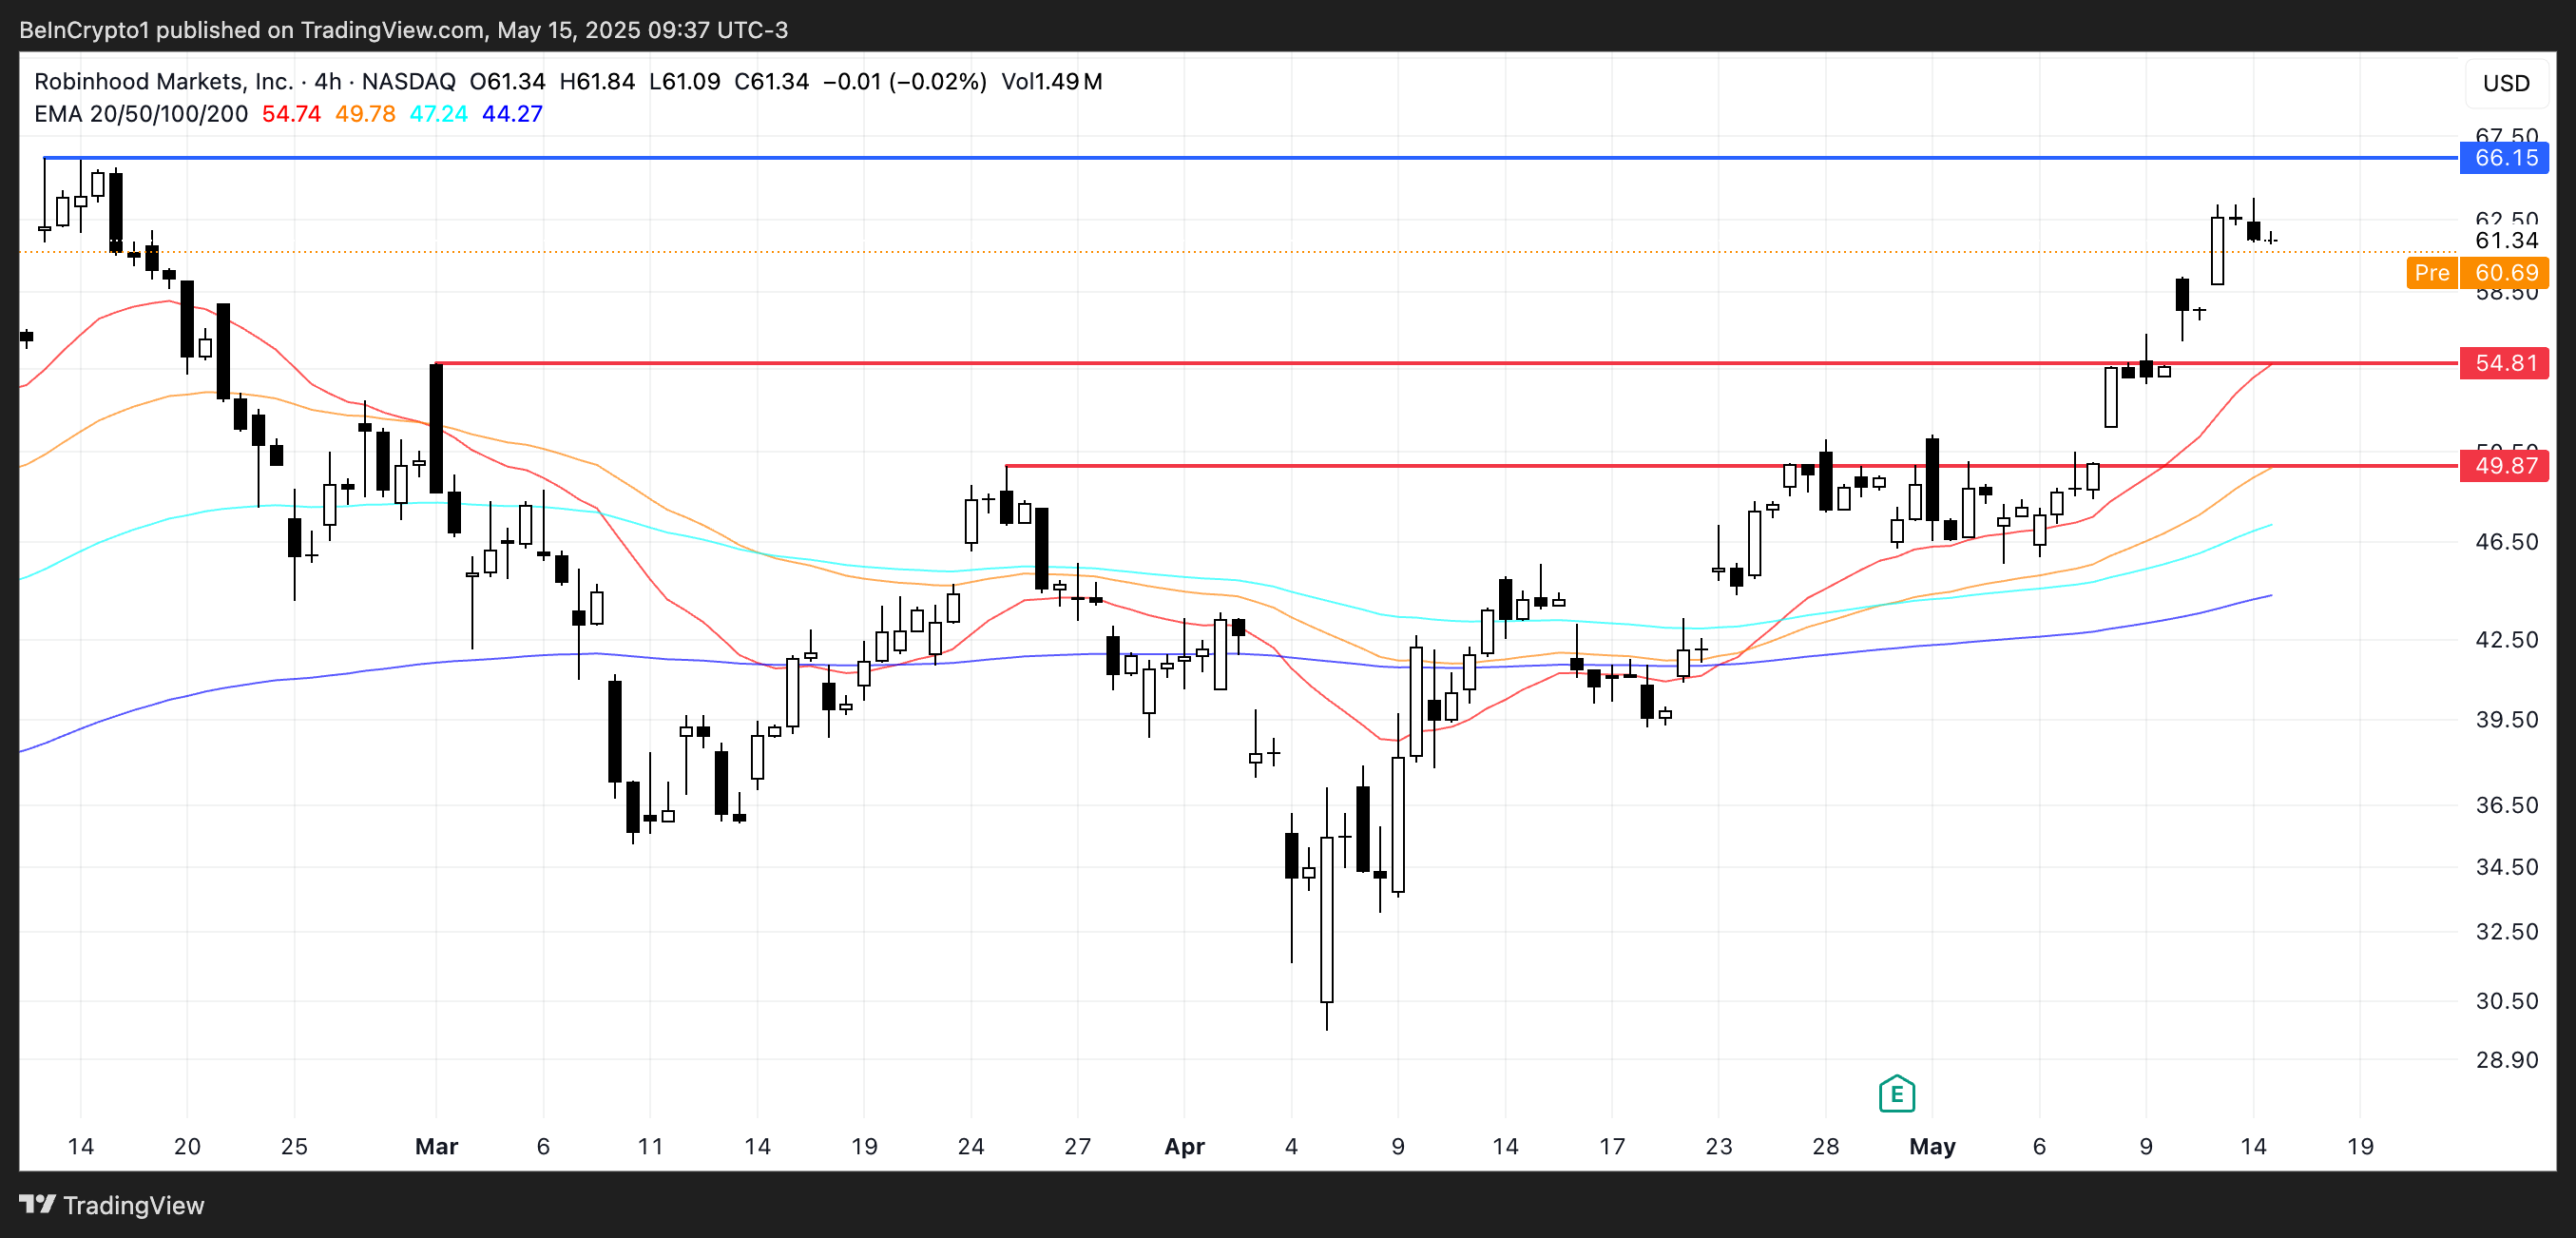The height and width of the screenshot is (1238, 2576).
Task: Click EMA value 54.74 in red
Action: pos(291,114)
